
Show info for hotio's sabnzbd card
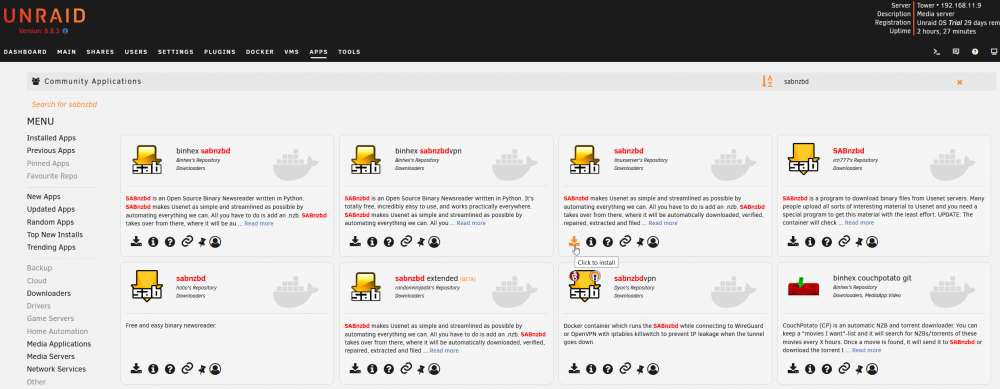click(152, 369)
